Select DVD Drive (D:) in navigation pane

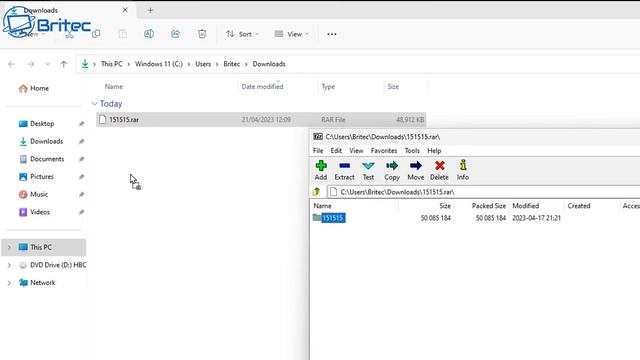[x=52, y=265]
